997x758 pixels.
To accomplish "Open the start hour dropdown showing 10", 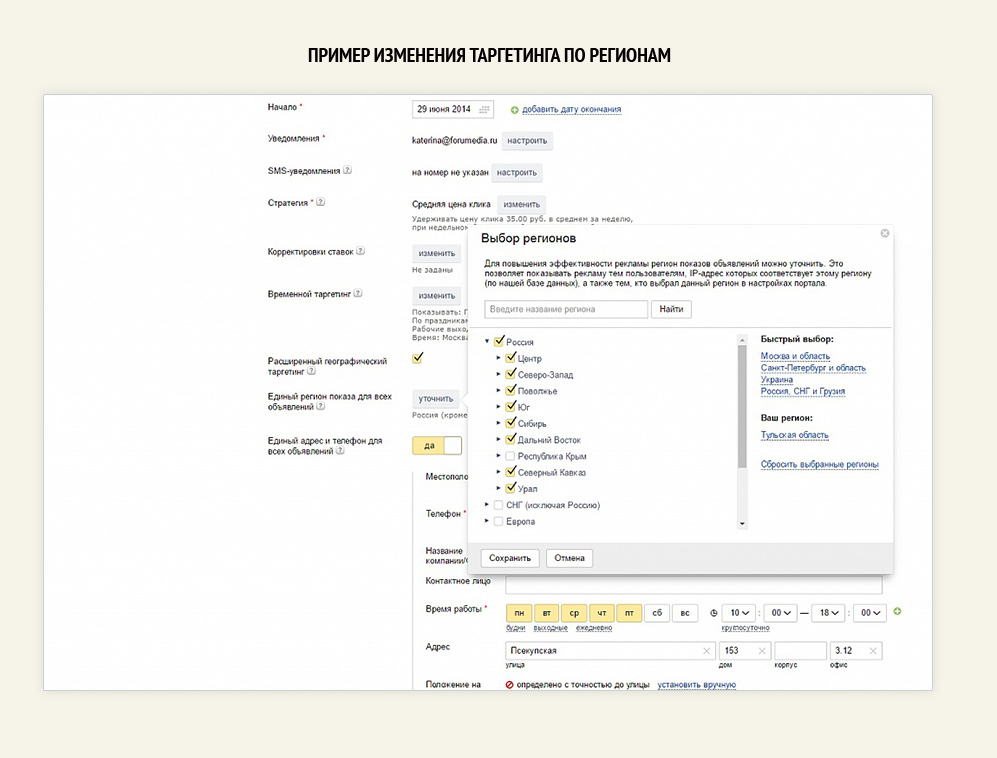I will click(739, 613).
